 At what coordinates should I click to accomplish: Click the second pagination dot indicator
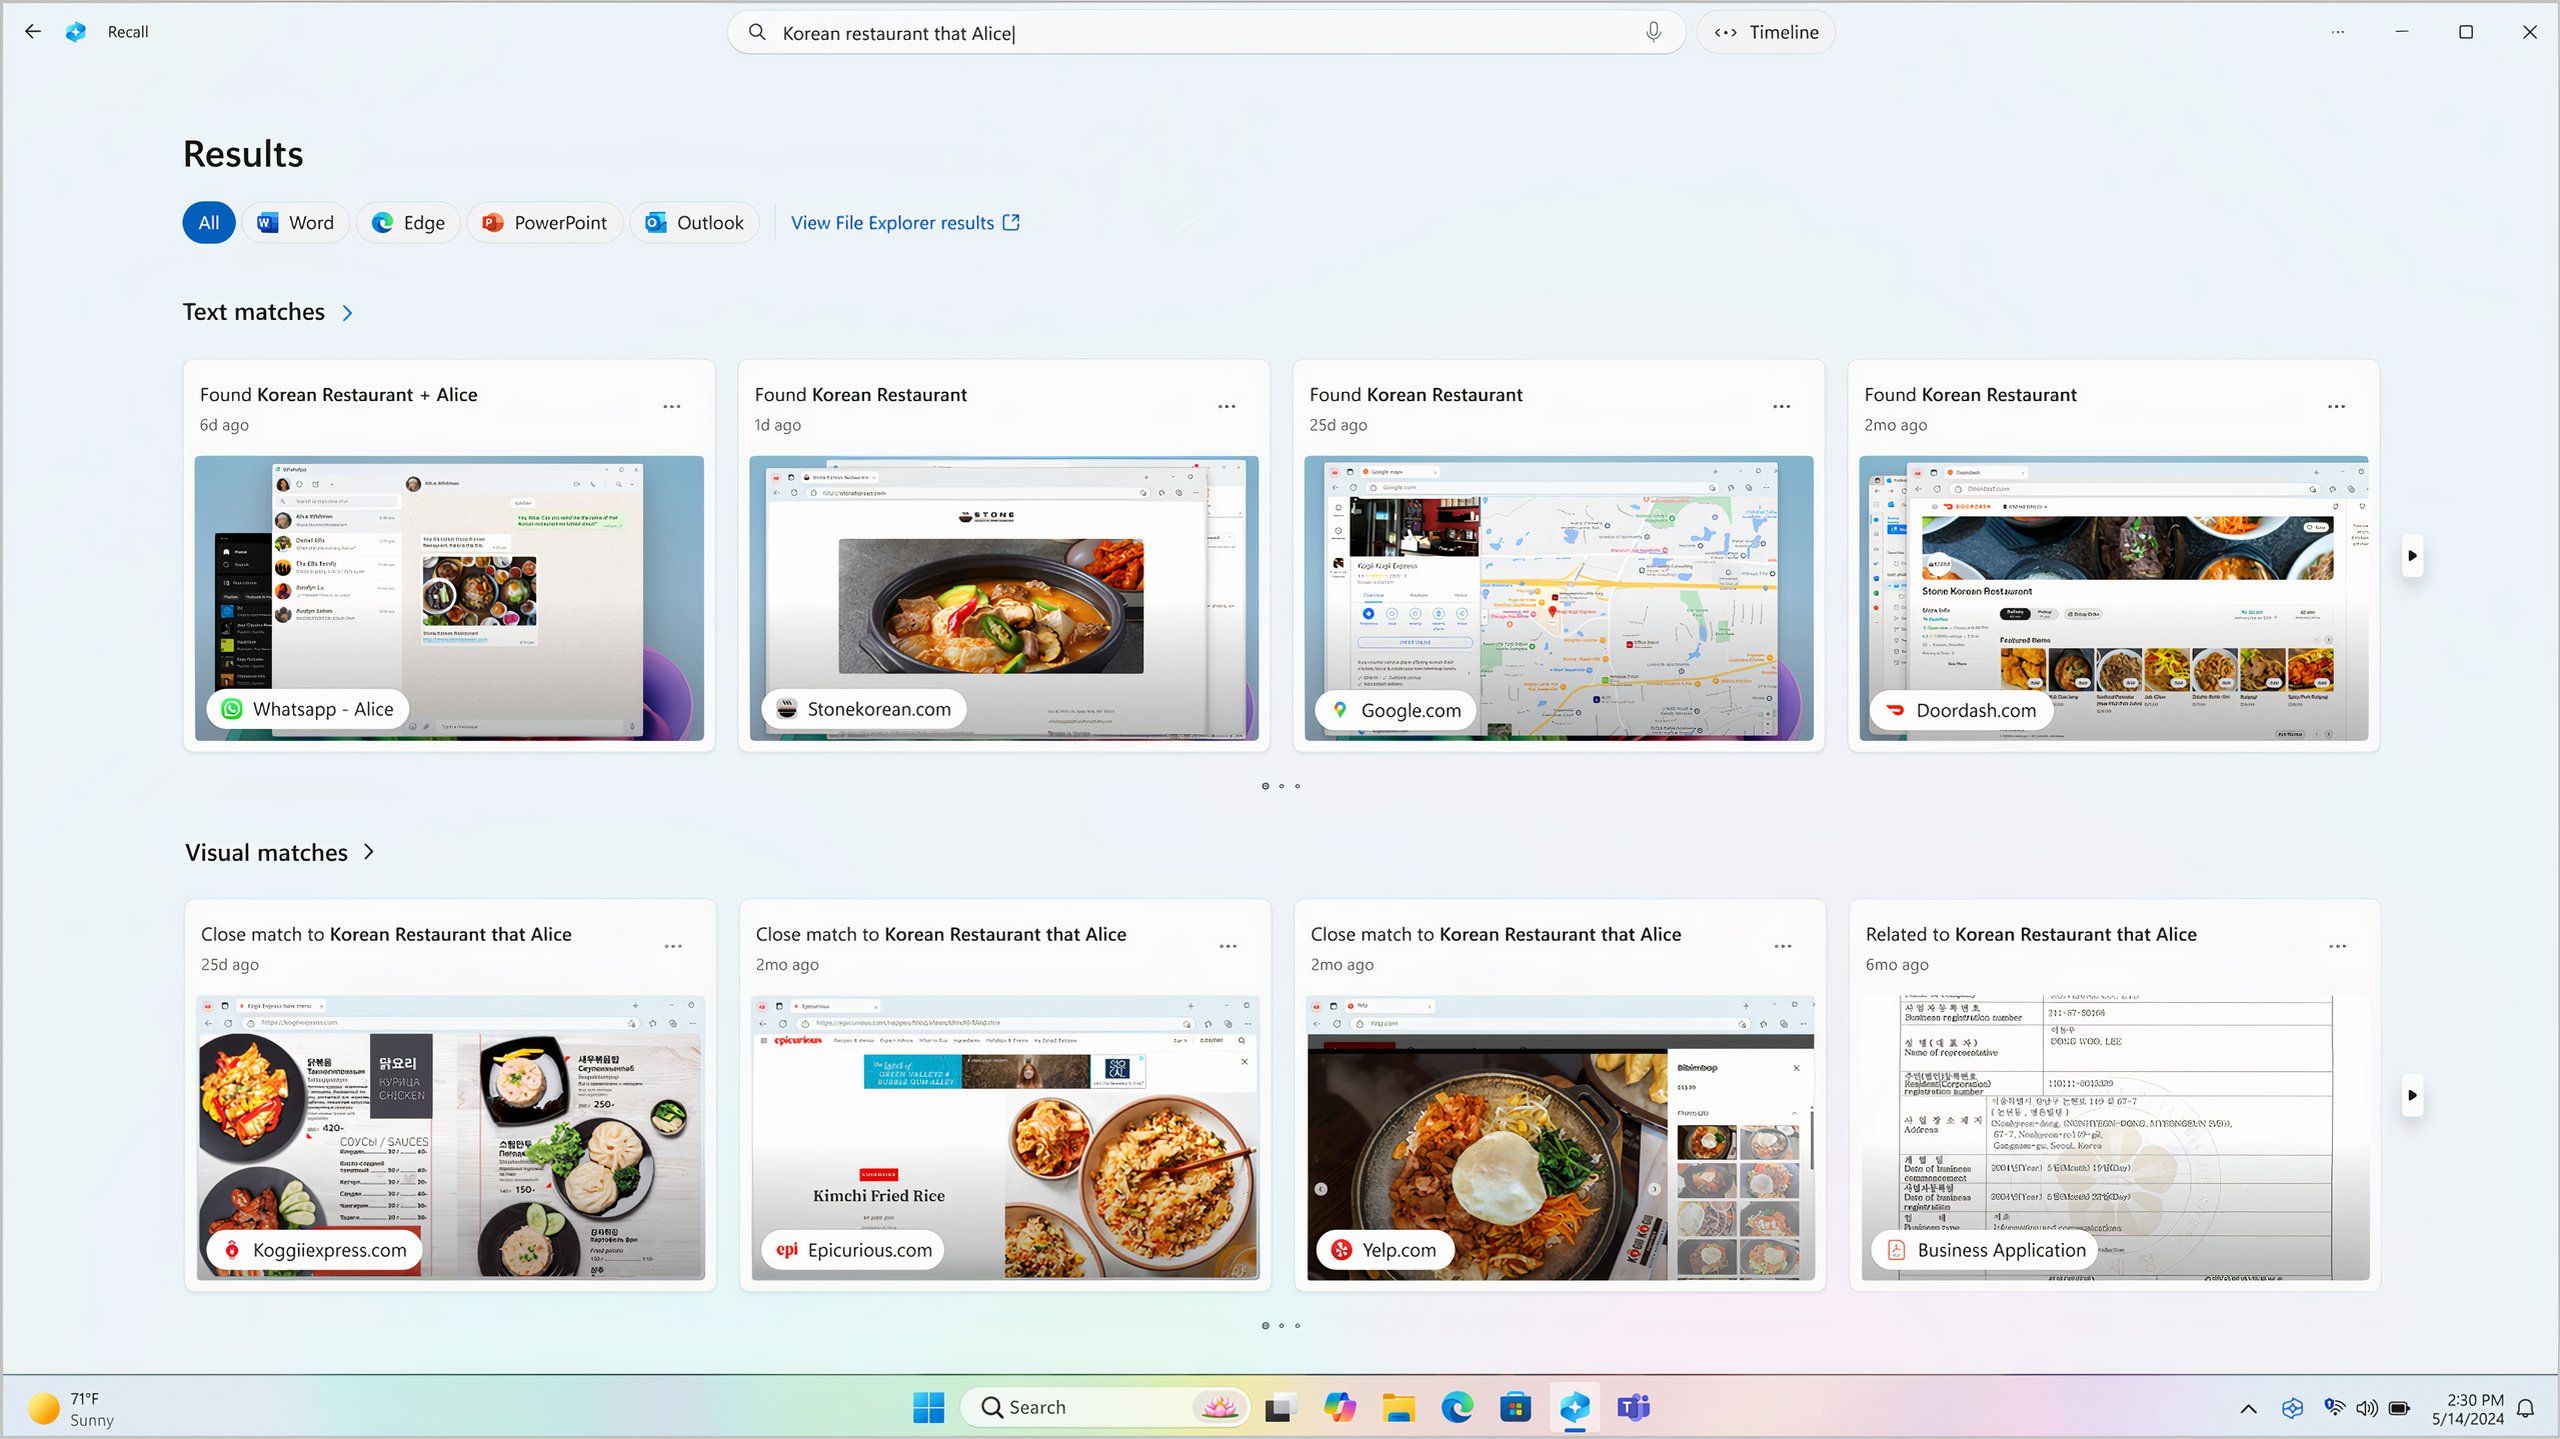click(1282, 786)
